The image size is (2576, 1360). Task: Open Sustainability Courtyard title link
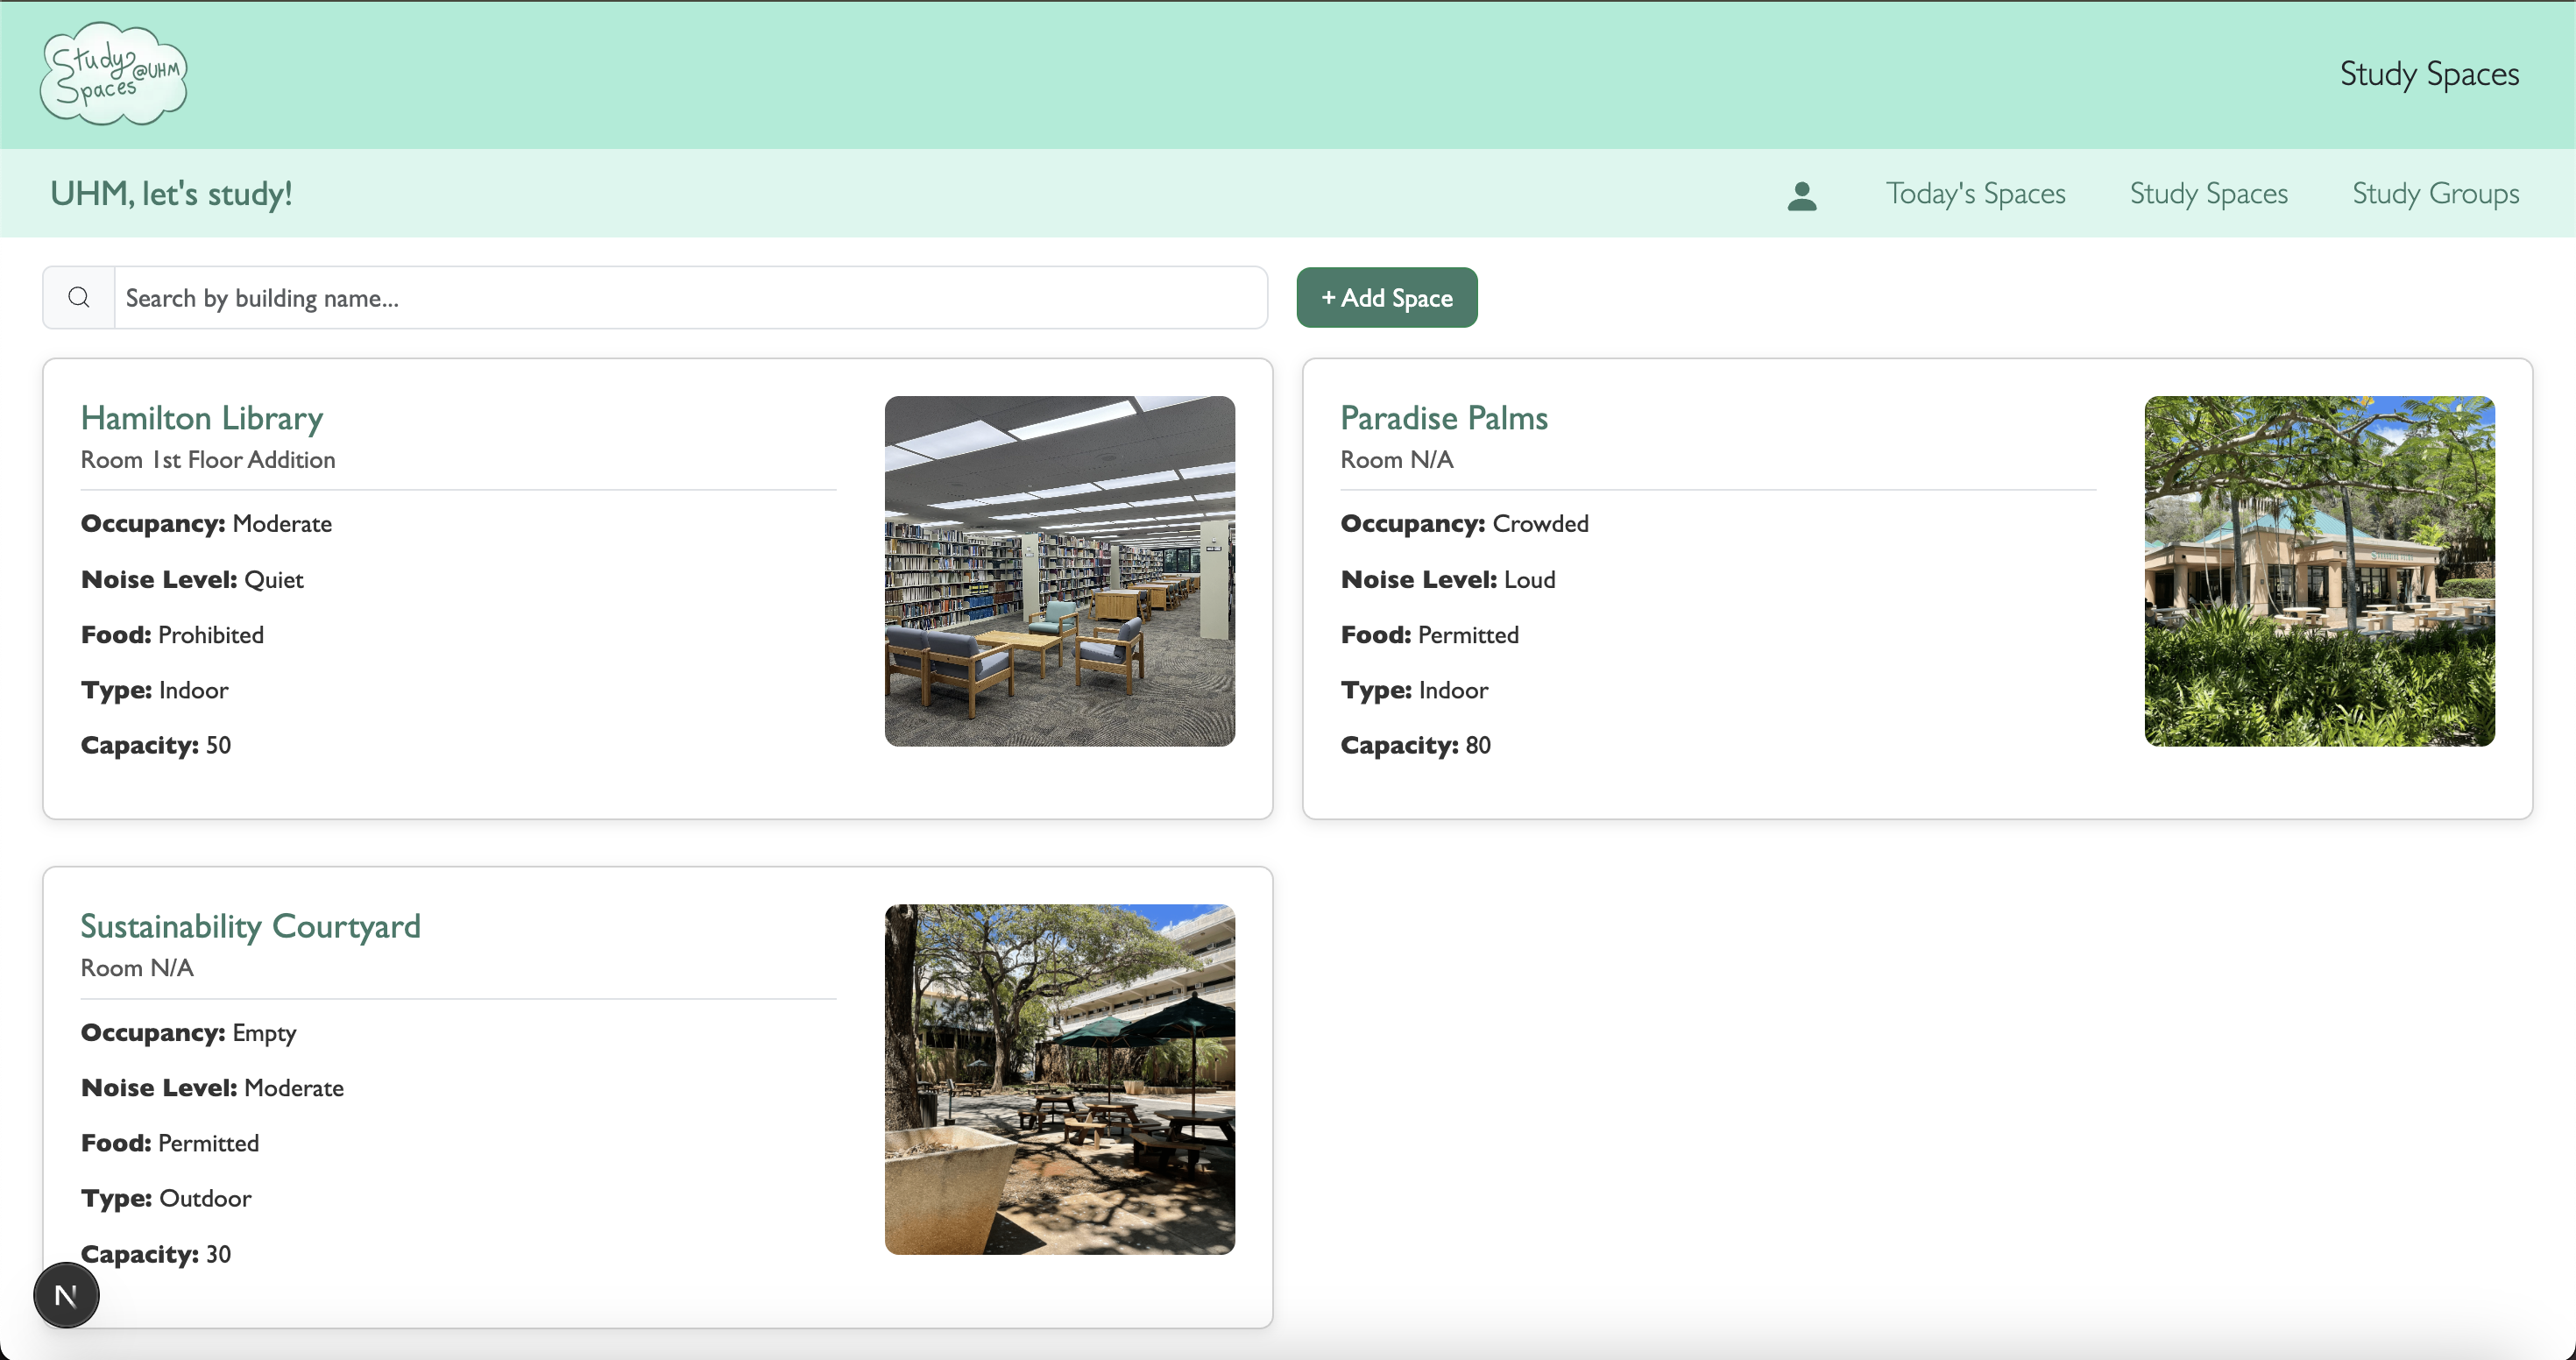point(250,926)
